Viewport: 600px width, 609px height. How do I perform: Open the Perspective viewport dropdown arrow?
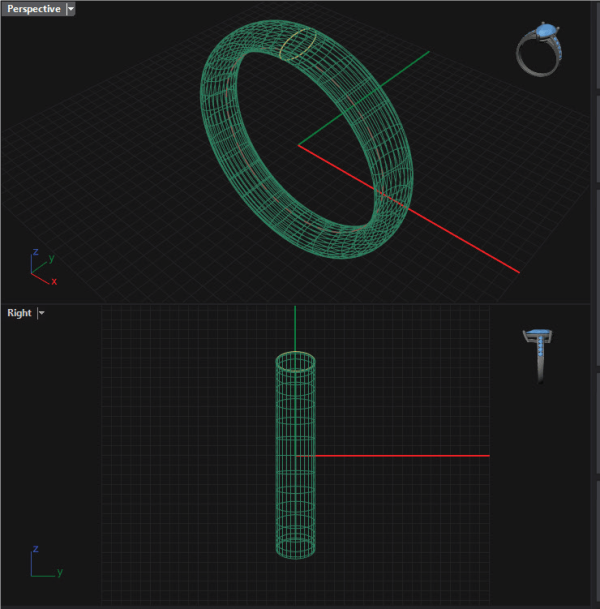coord(71,9)
